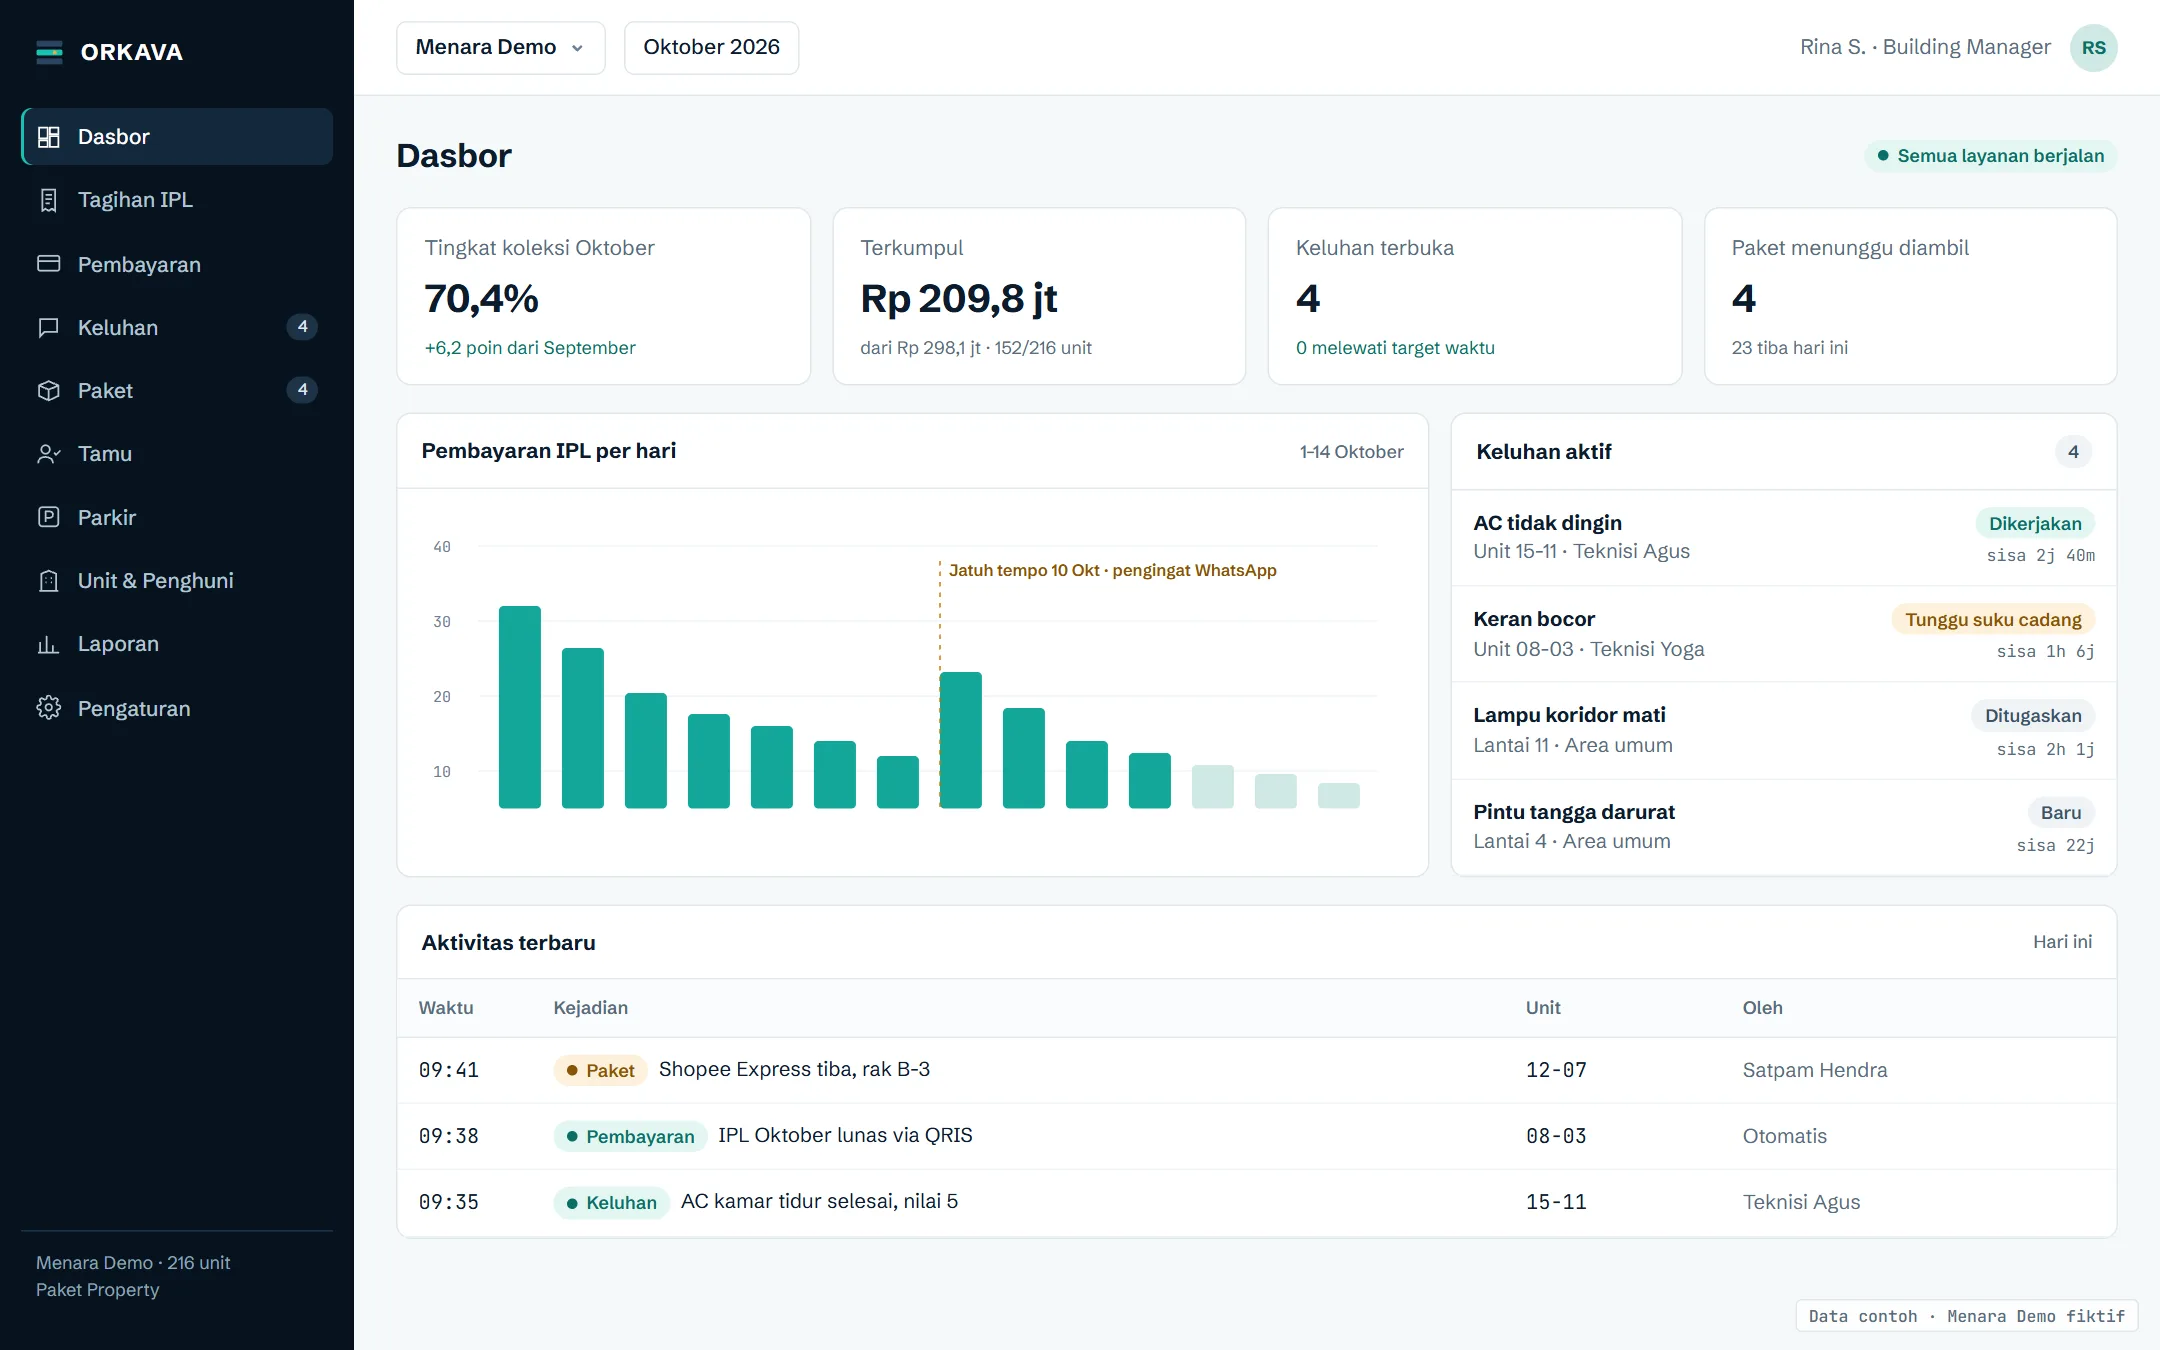Open the Keran bocor complaint entry
The height and width of the screenshot is (1350, 2160).
(x=1783, y=634)
